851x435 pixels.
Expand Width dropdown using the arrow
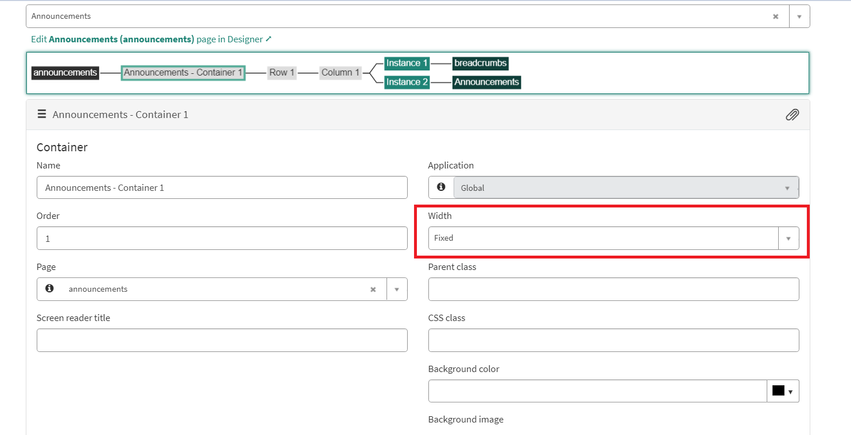[x=789, y=238]
